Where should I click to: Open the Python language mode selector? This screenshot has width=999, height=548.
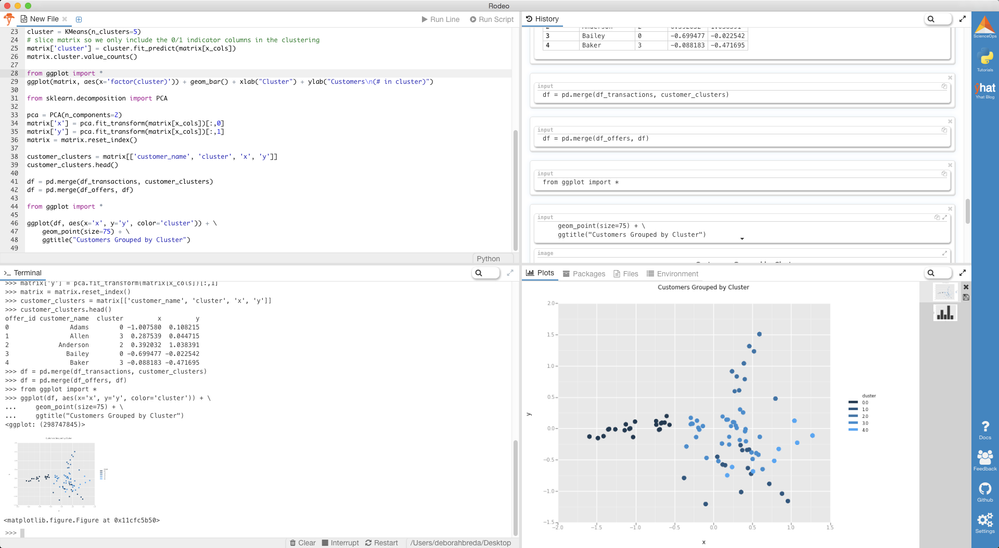pyautogui.click(x=488, y=259)
